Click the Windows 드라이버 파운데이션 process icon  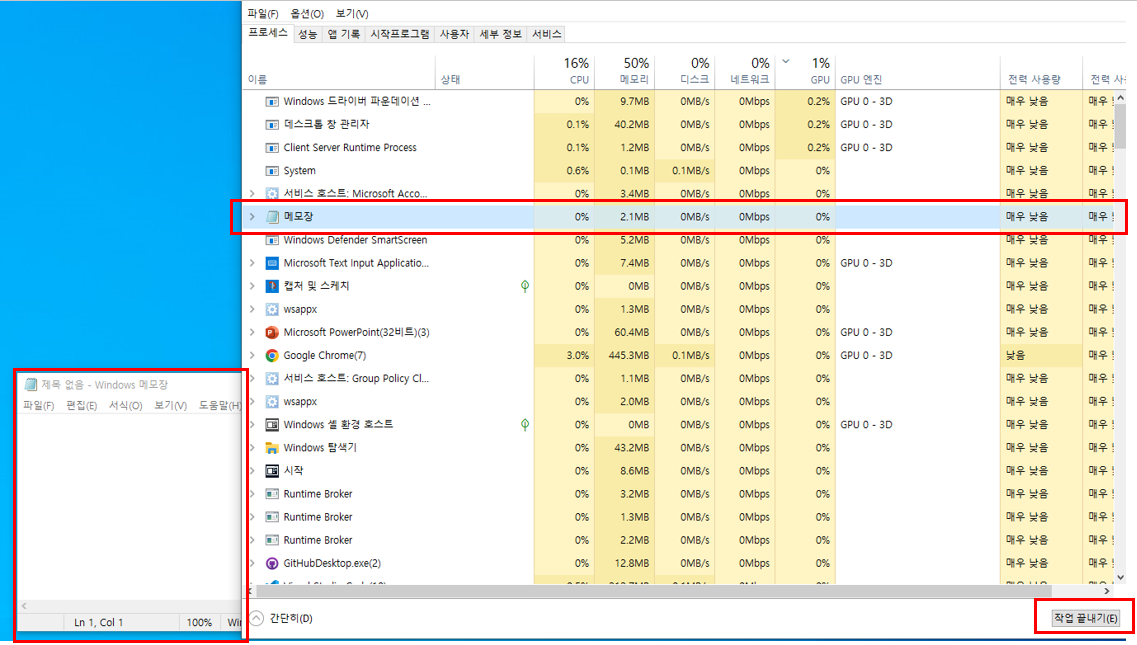click(272, 102)
